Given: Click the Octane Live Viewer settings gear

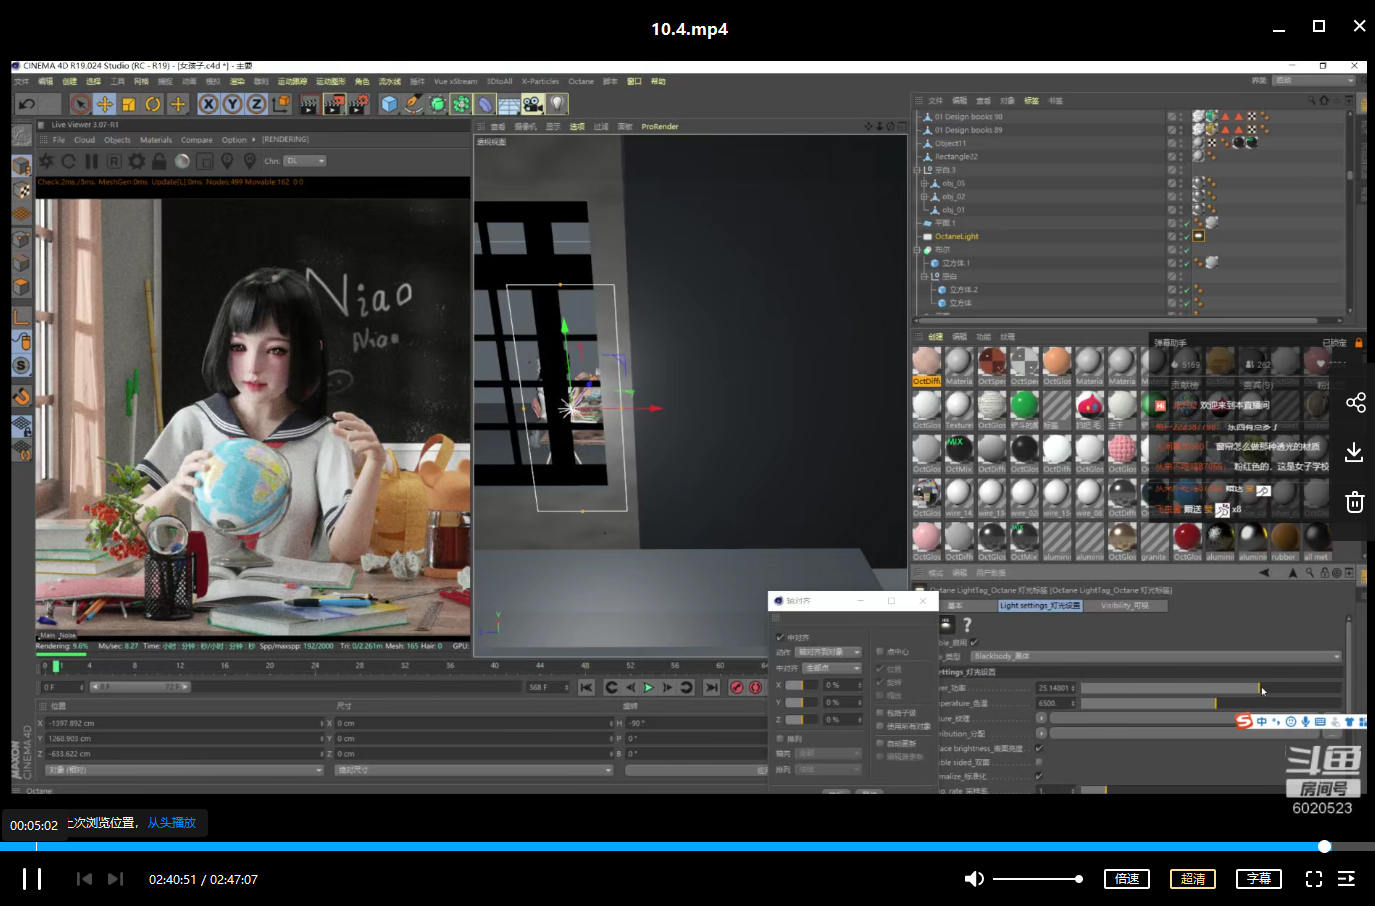Looking at the screenshot, I should [x=137, y=161].
